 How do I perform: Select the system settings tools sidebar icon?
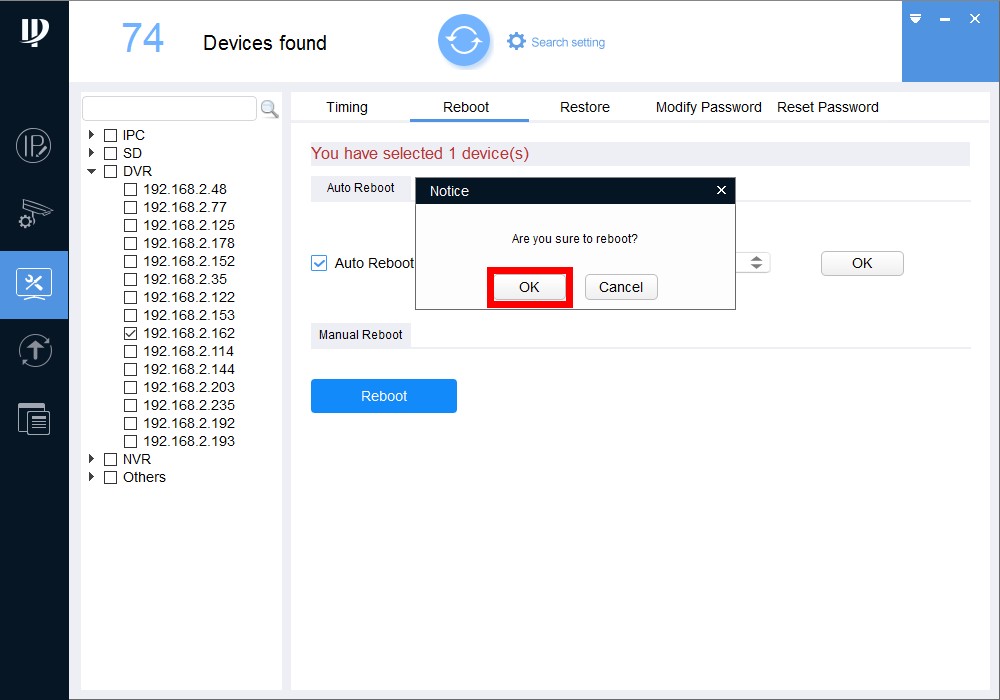click(34, 285)
